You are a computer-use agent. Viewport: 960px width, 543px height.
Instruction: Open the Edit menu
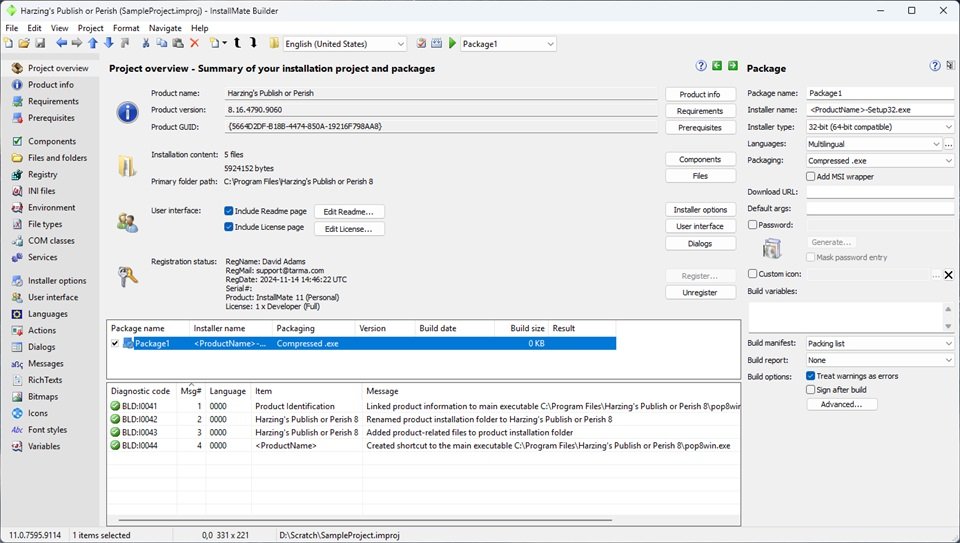click(x=34, y=28)
